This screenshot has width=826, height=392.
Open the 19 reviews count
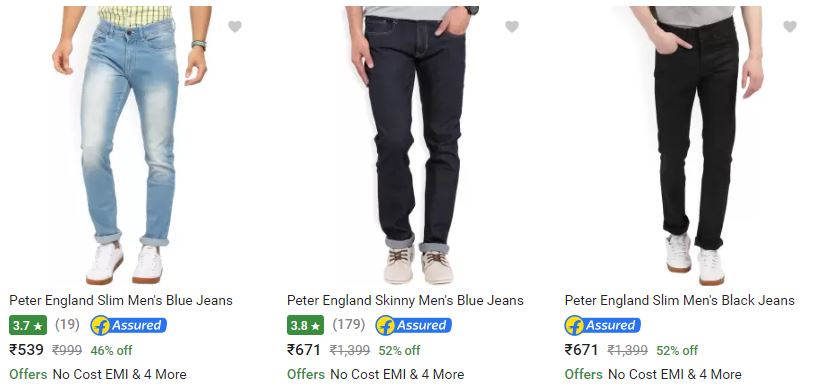tap(67, 325)
